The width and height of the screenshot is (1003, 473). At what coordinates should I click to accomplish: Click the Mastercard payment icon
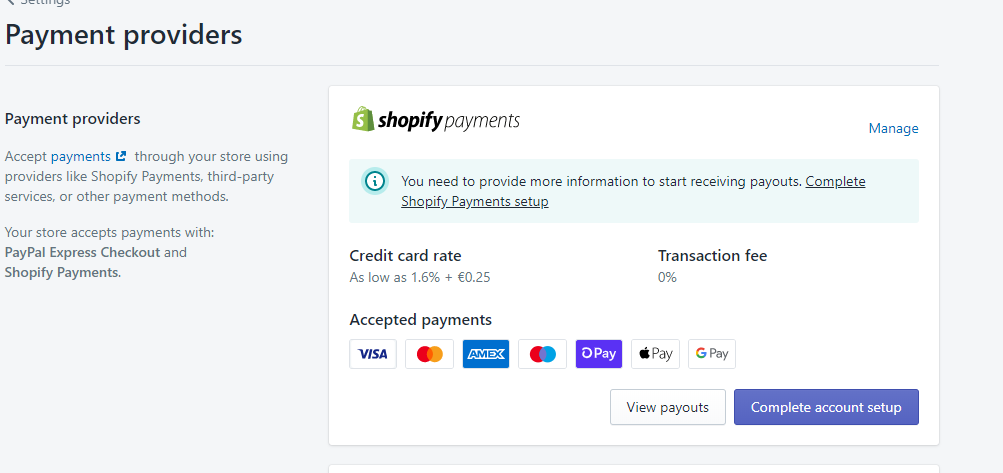(429, 354)
